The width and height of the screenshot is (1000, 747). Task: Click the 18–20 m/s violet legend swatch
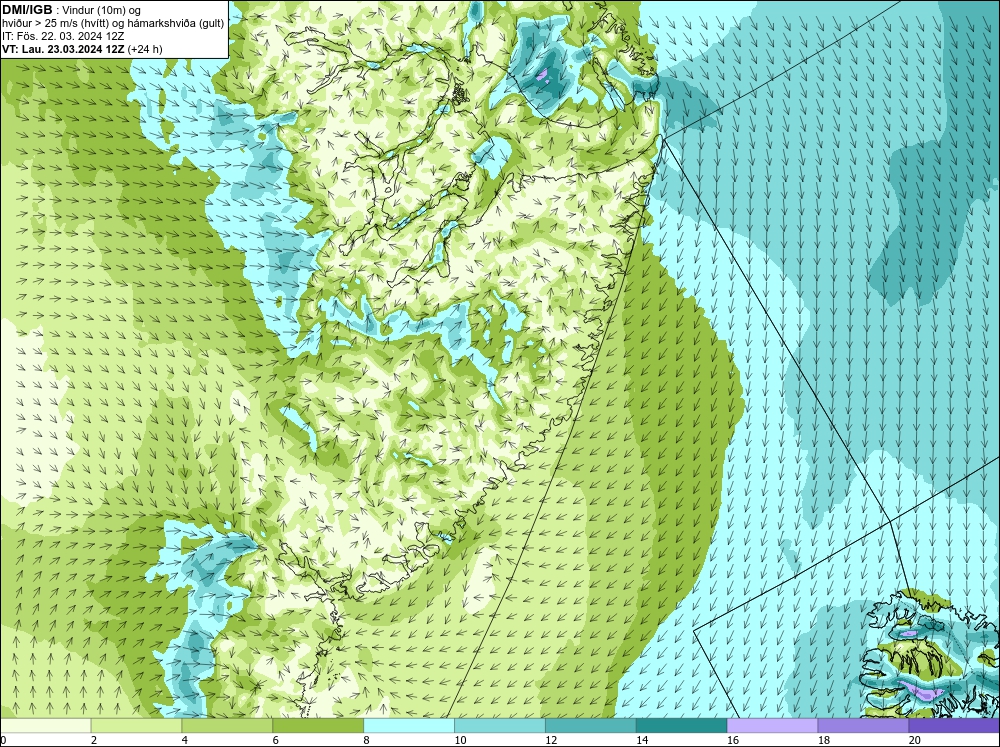coord(864,725)
